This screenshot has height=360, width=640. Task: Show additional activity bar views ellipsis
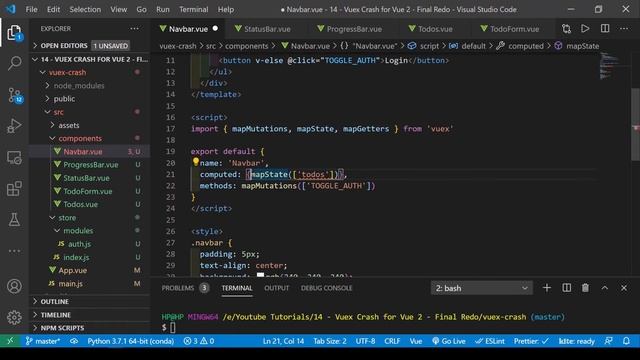pos(14,251)
